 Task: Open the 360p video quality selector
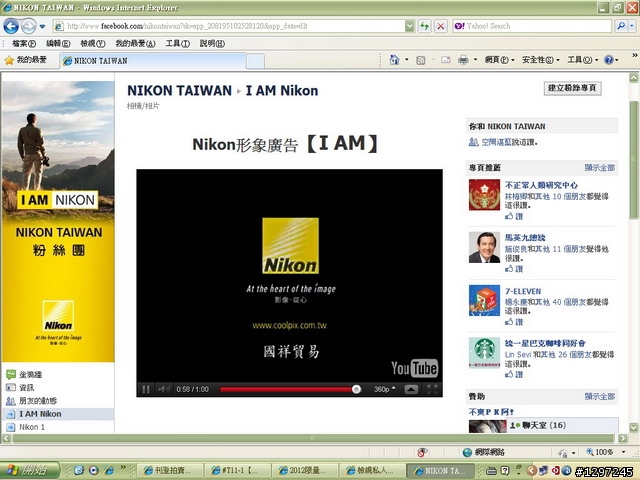click(384, 389)
